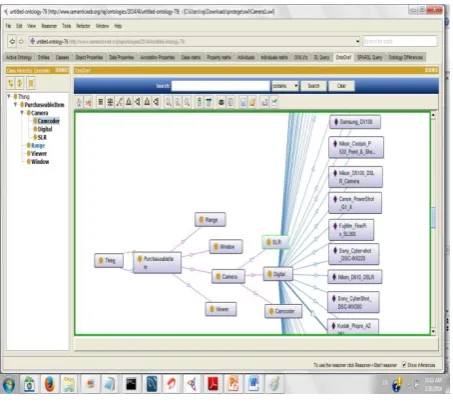Screen dimensions: 453x418
Task: Apply the grid alphabetical layout icon
Action: pyautogui.click(x=101, y=102)
